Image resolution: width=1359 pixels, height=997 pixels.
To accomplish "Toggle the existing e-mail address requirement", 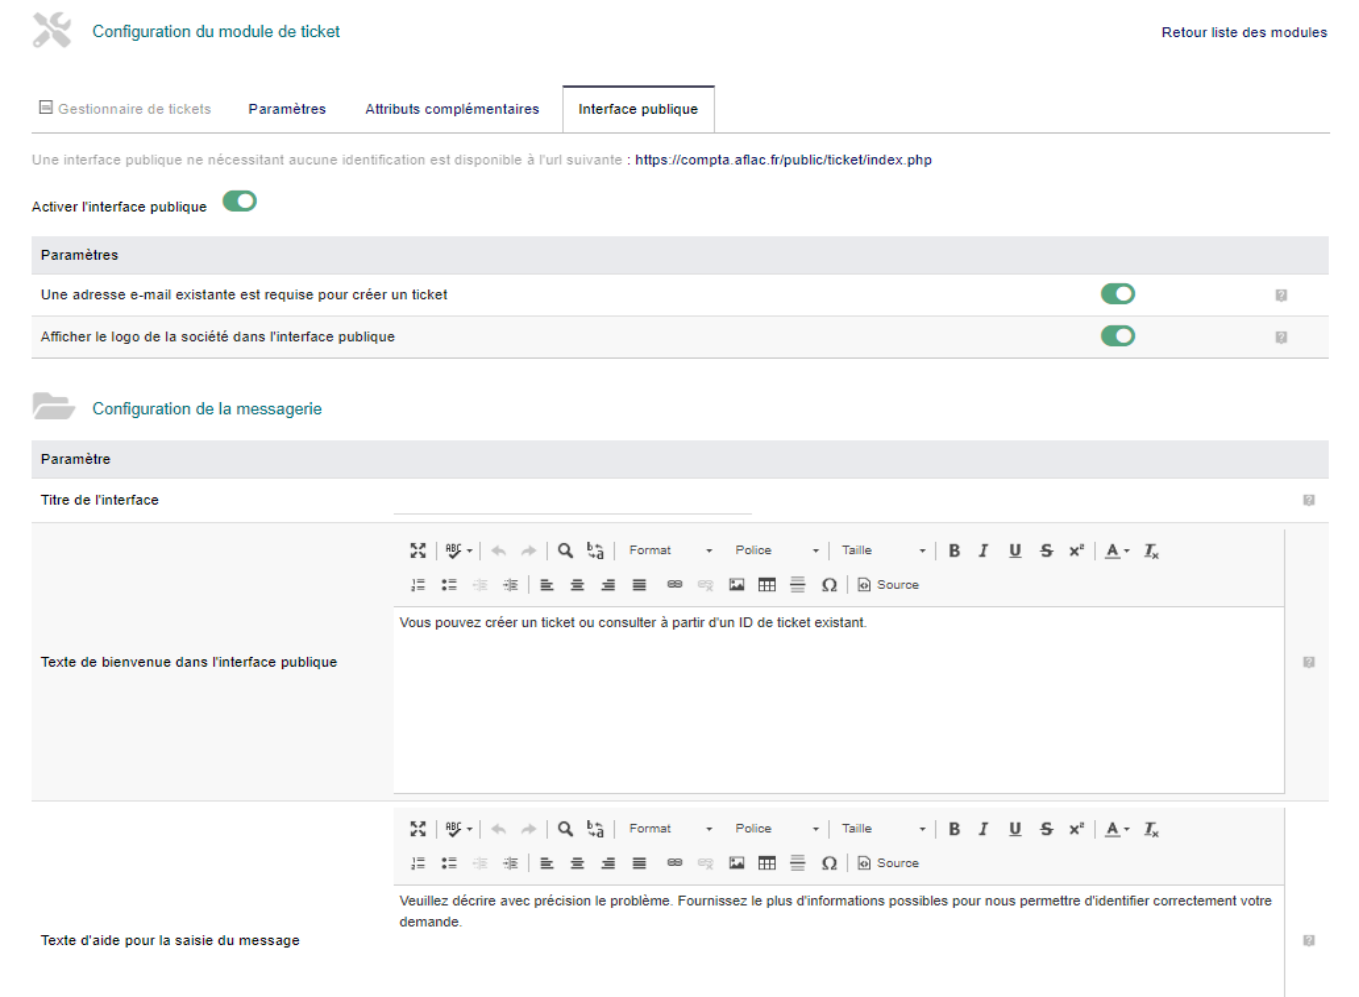I will tap(1118, 294).
